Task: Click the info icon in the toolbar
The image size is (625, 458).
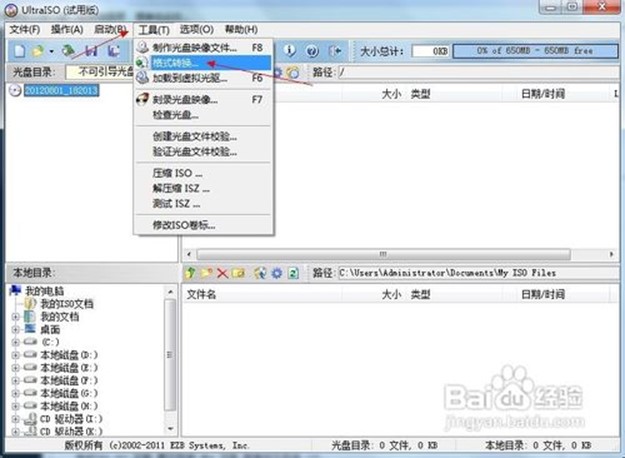Action: (x=291, y=50)
